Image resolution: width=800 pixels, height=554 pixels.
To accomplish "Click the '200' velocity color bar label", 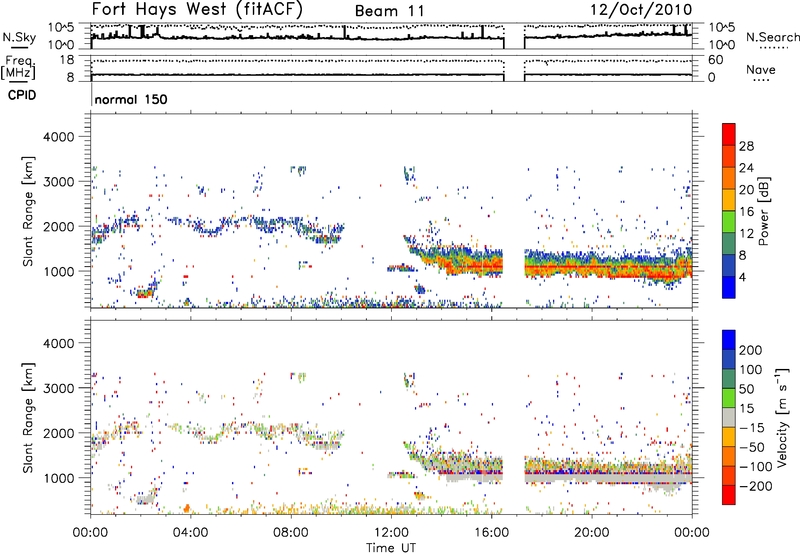I will (750, 350).
